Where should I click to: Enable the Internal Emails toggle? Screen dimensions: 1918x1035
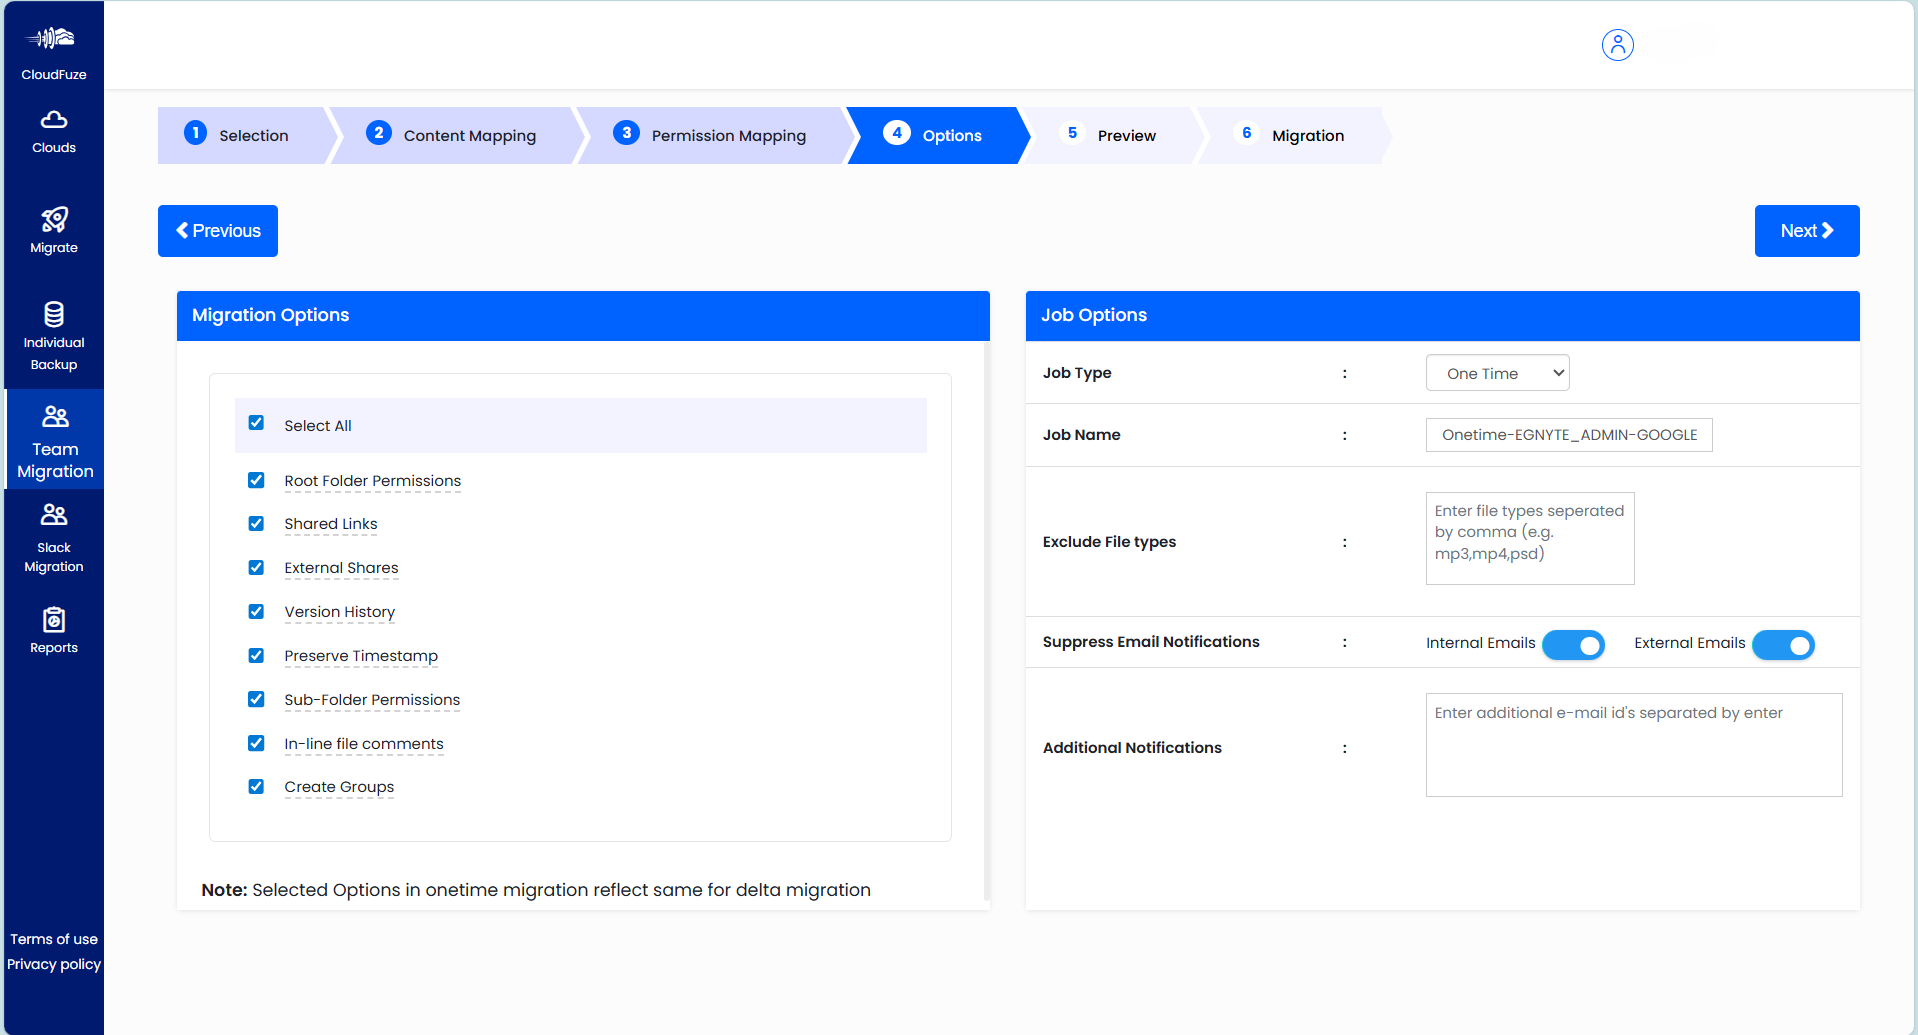(1573, 645)
